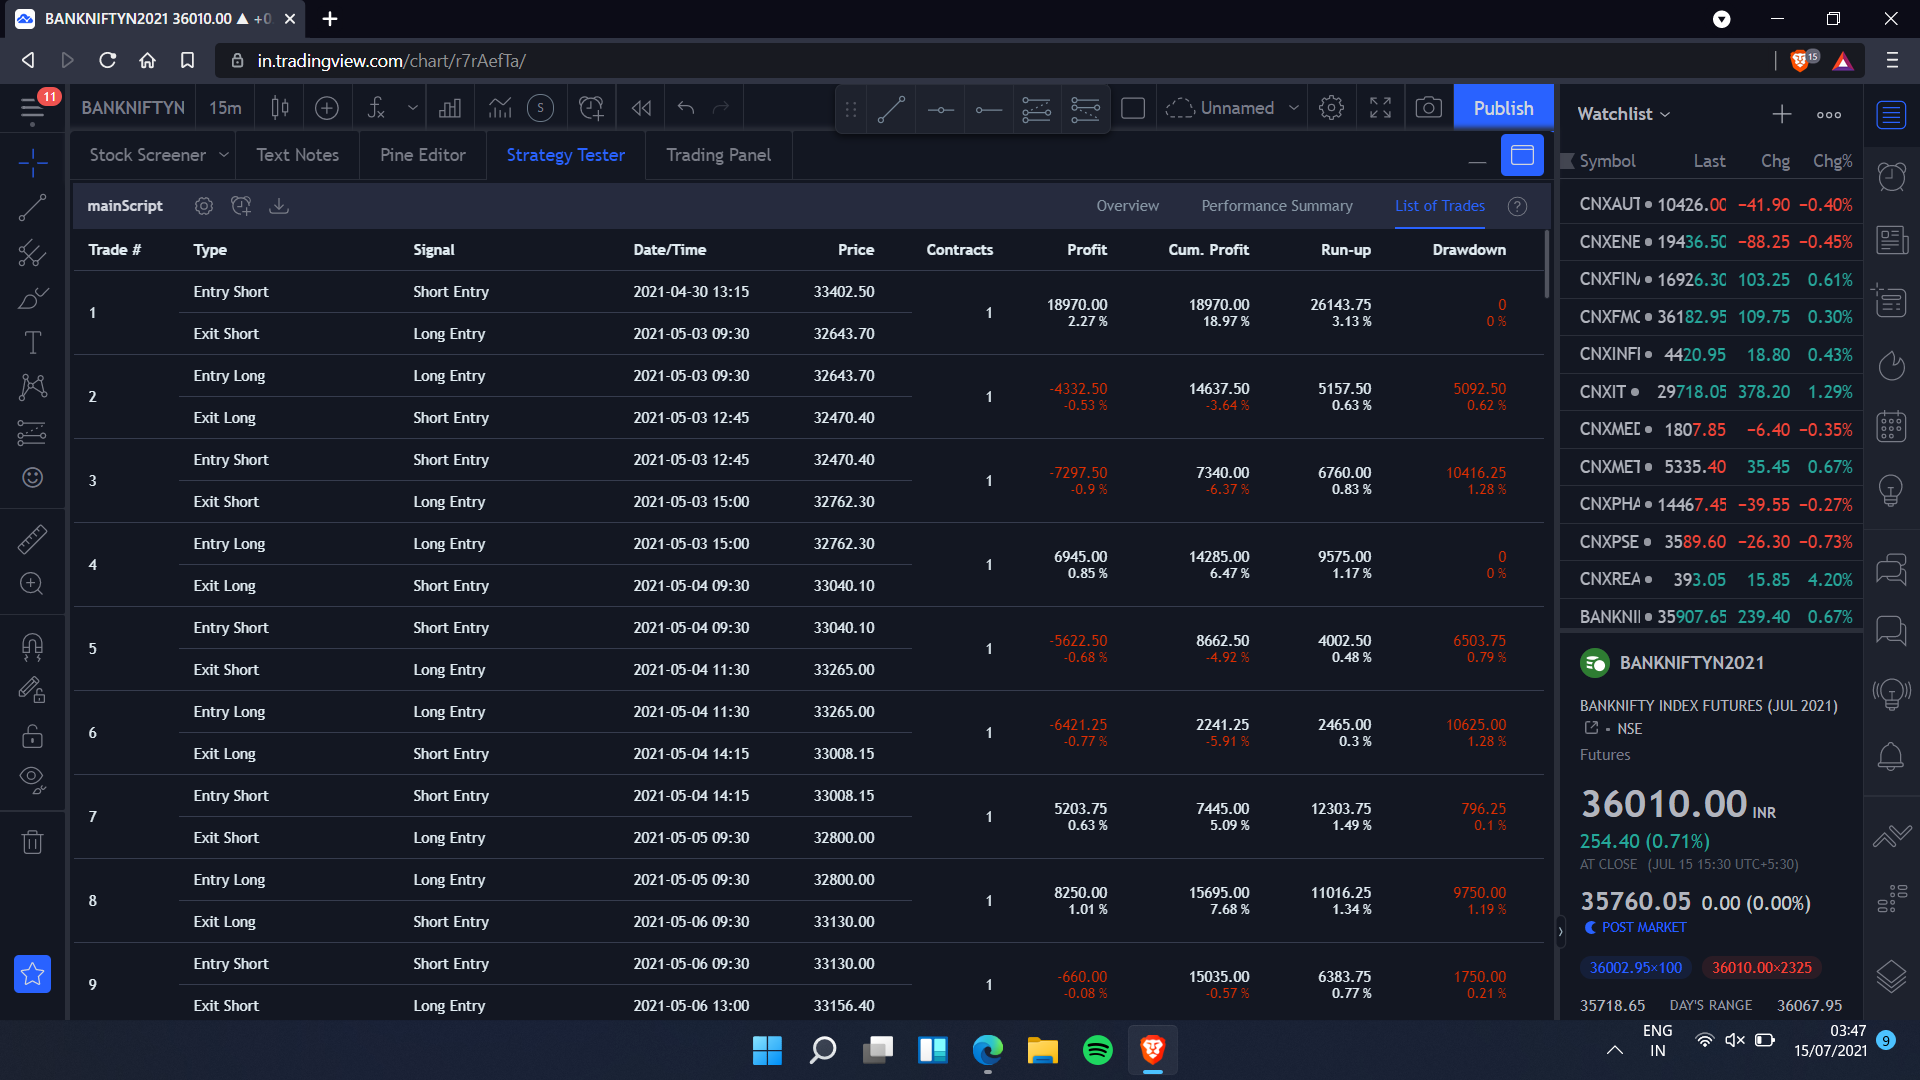Change the 15m timeframe interval
Image resolution: width=1920 pixels, height=1080 pixels.
(225, 108)
